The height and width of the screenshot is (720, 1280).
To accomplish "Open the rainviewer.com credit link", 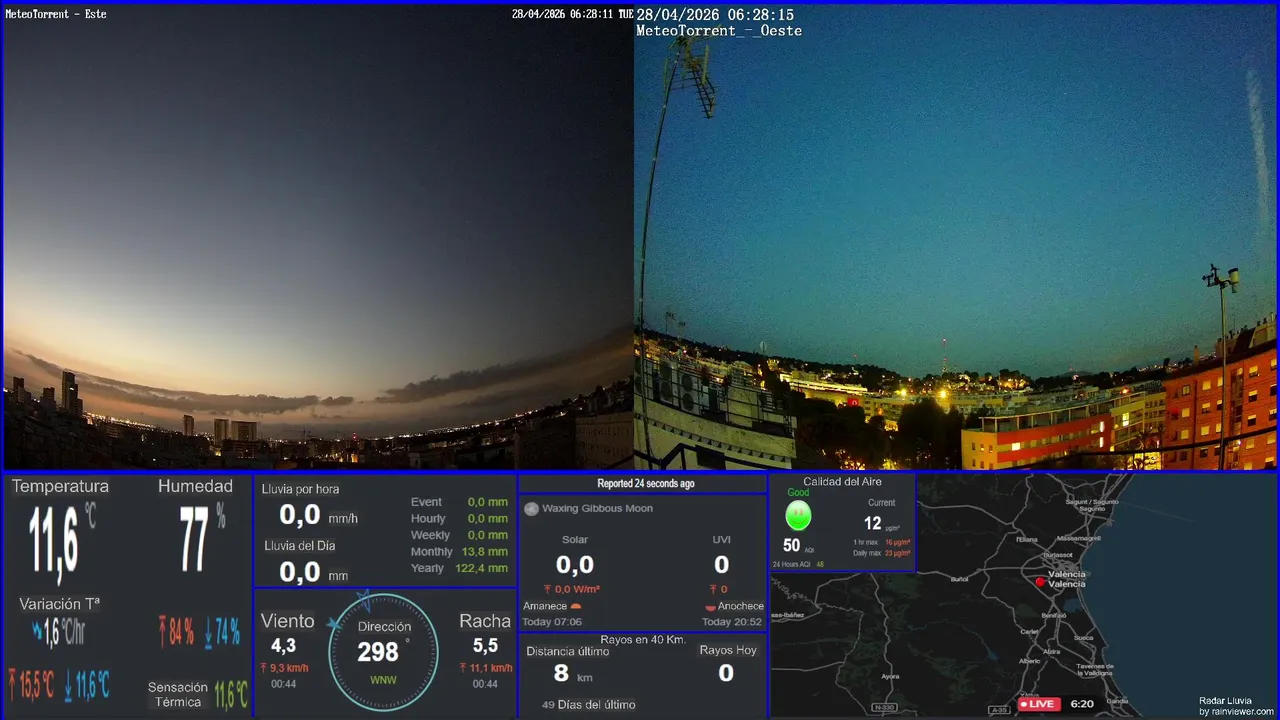I will click(x=1236, y=712).
